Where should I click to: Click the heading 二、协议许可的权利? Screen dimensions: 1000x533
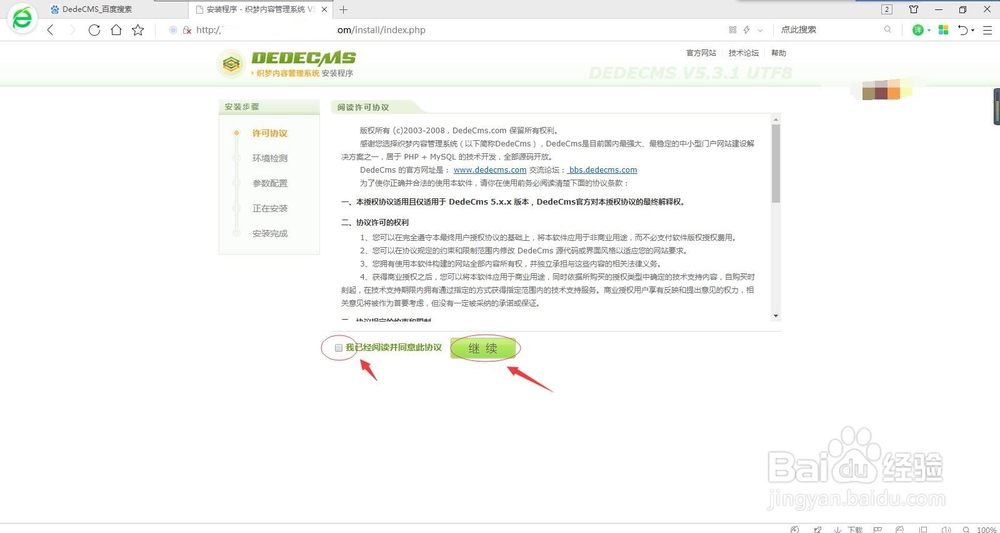point(375,223)
